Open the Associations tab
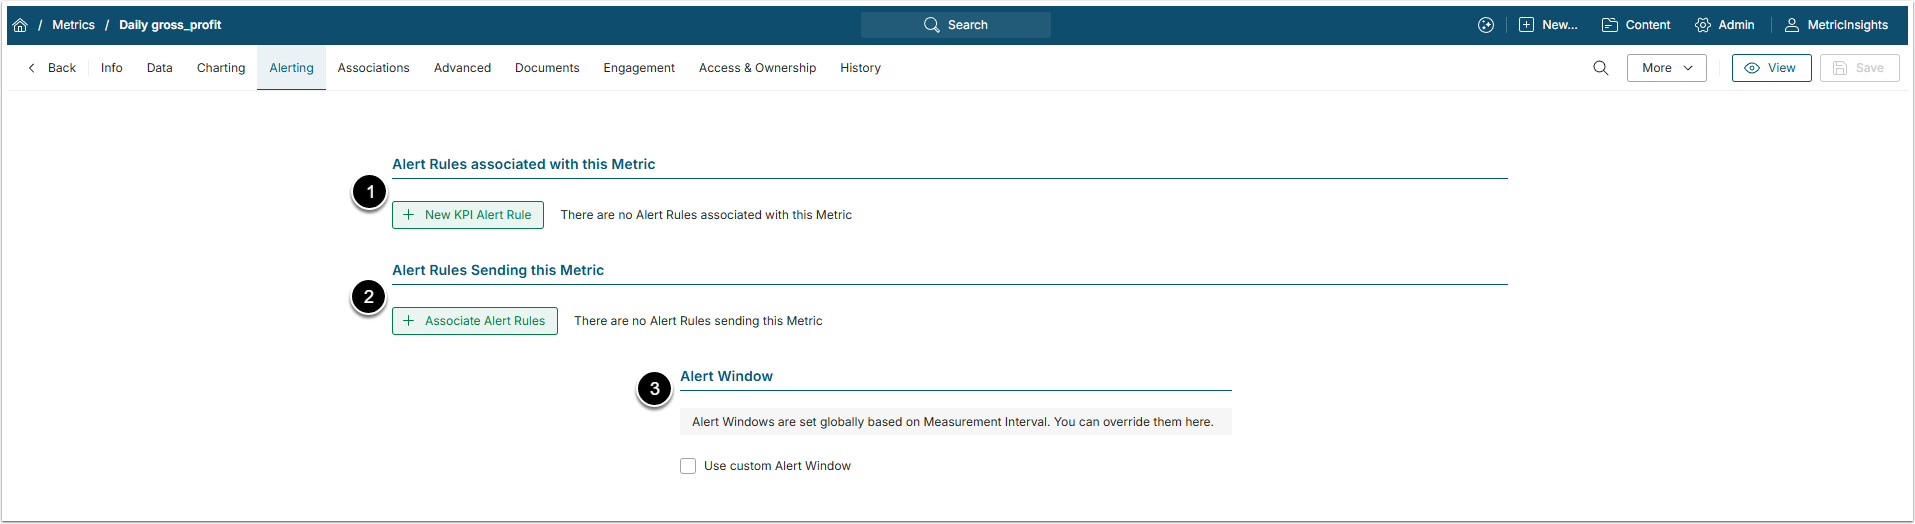Screen dimensions: 1915x524 (x=373, y=68)
